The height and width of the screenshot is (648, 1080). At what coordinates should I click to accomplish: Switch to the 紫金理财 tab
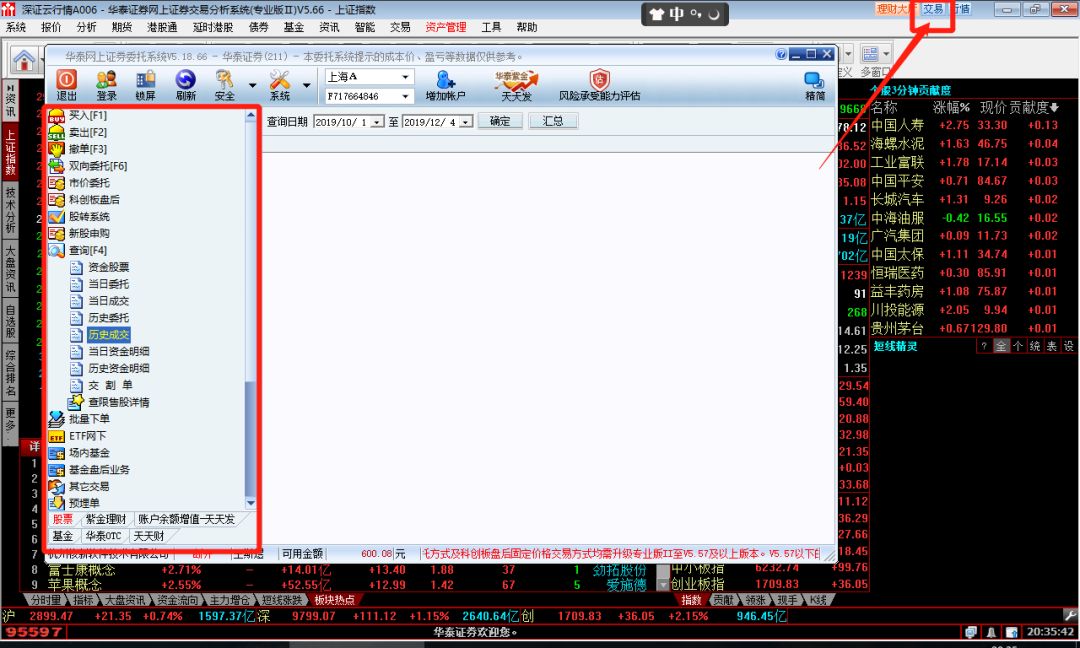point(105,519)
